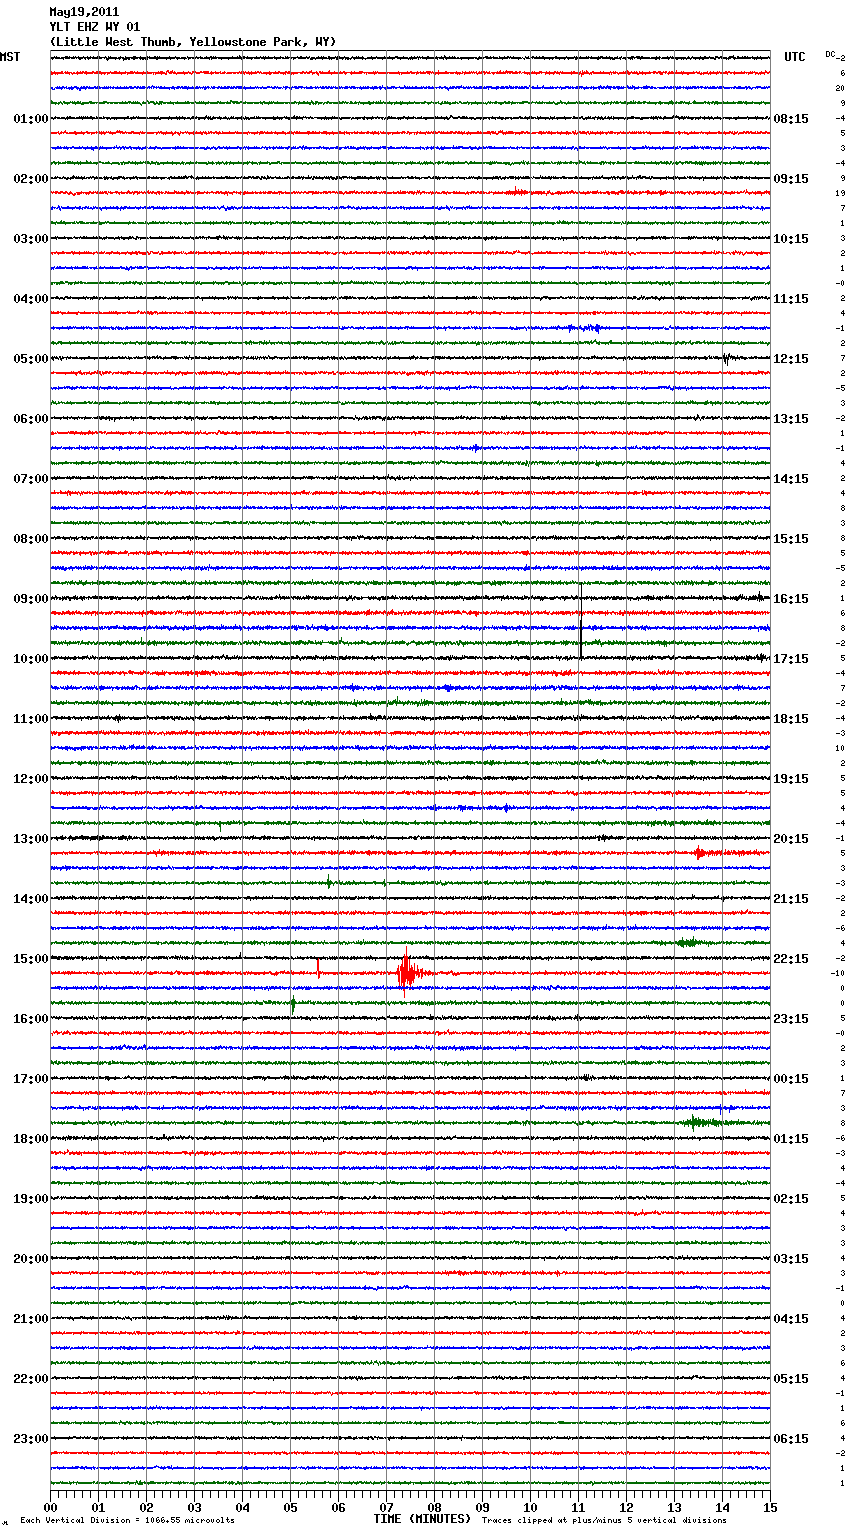The image size is (850, 1534).
Task: Click the "23:00" MST time label
Action: click(31, 1439)
